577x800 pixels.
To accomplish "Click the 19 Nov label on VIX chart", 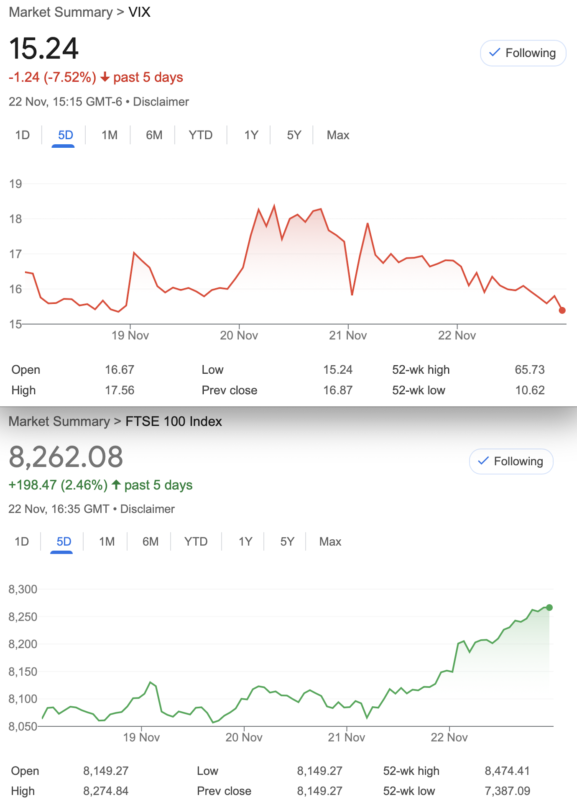I will click(x=130, y=336).
